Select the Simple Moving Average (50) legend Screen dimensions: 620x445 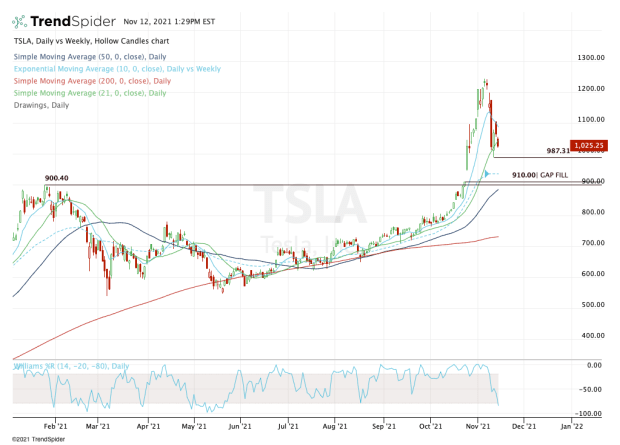coord(90,57)
